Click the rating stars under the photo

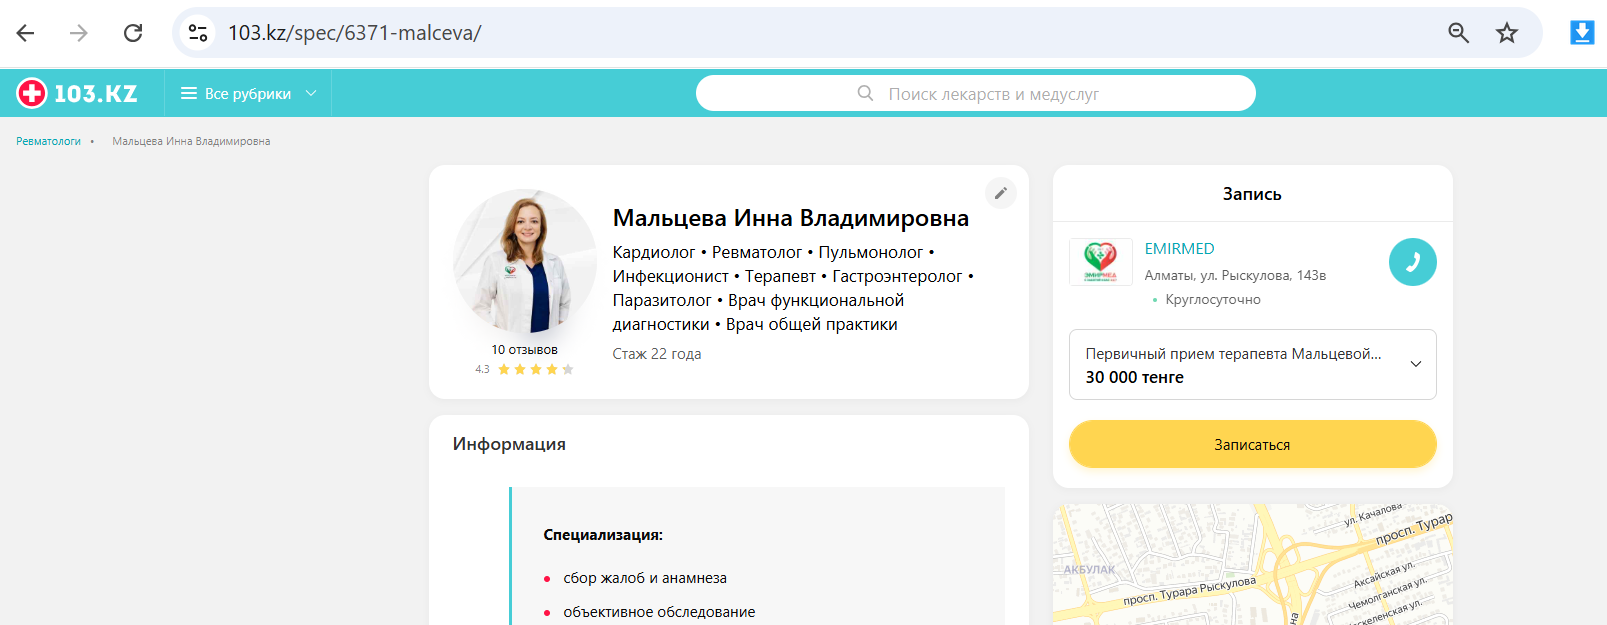[536, 369]
